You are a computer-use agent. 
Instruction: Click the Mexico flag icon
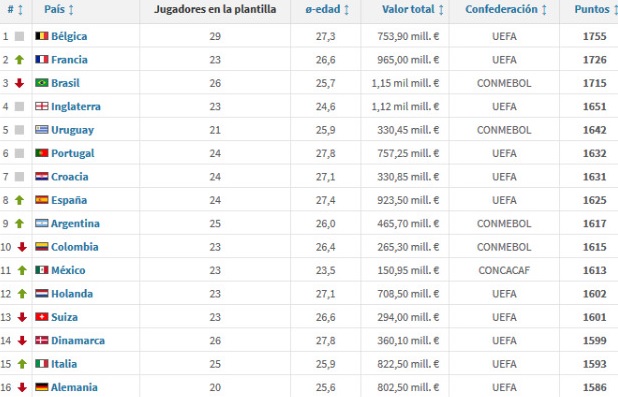42,270
